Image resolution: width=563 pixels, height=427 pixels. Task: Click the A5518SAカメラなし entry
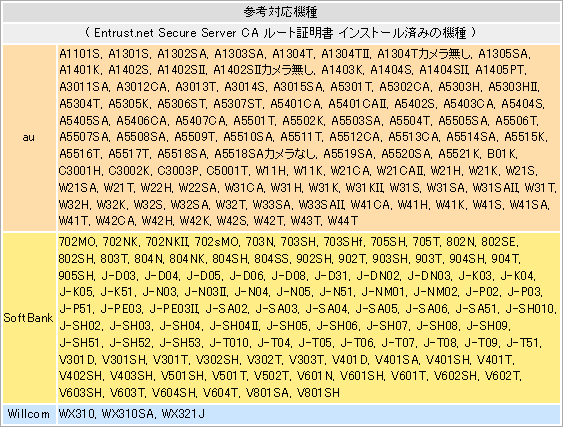point(265,154)
